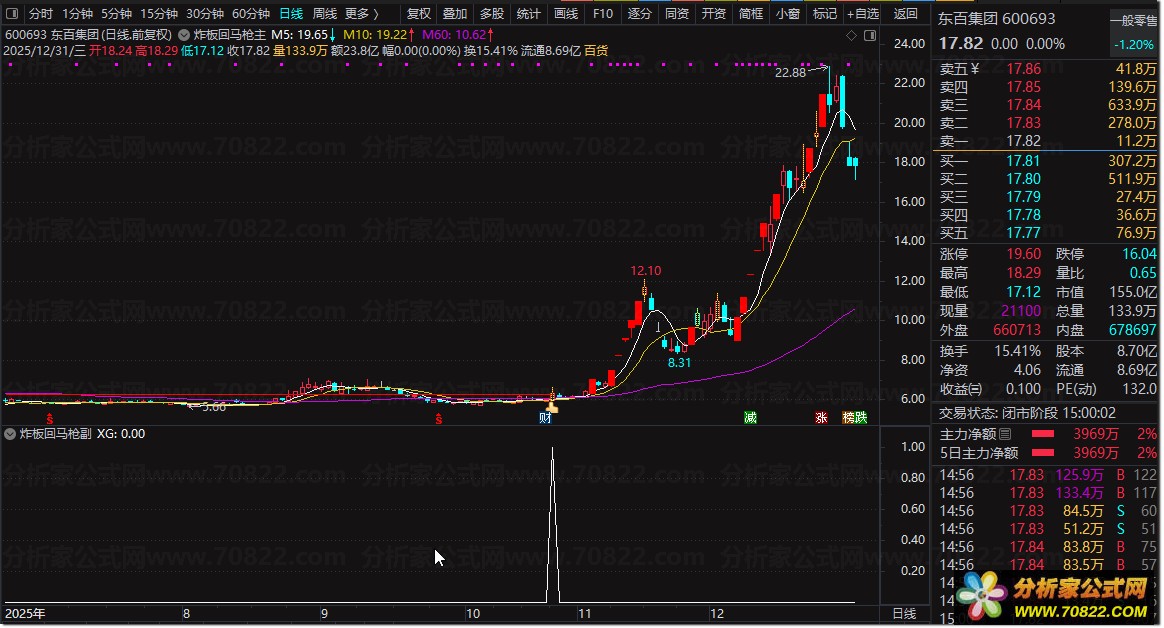Select the 15分钟 period
Image resolution: width=1164 pixels, height=628 pixels.
pos(159,13)
